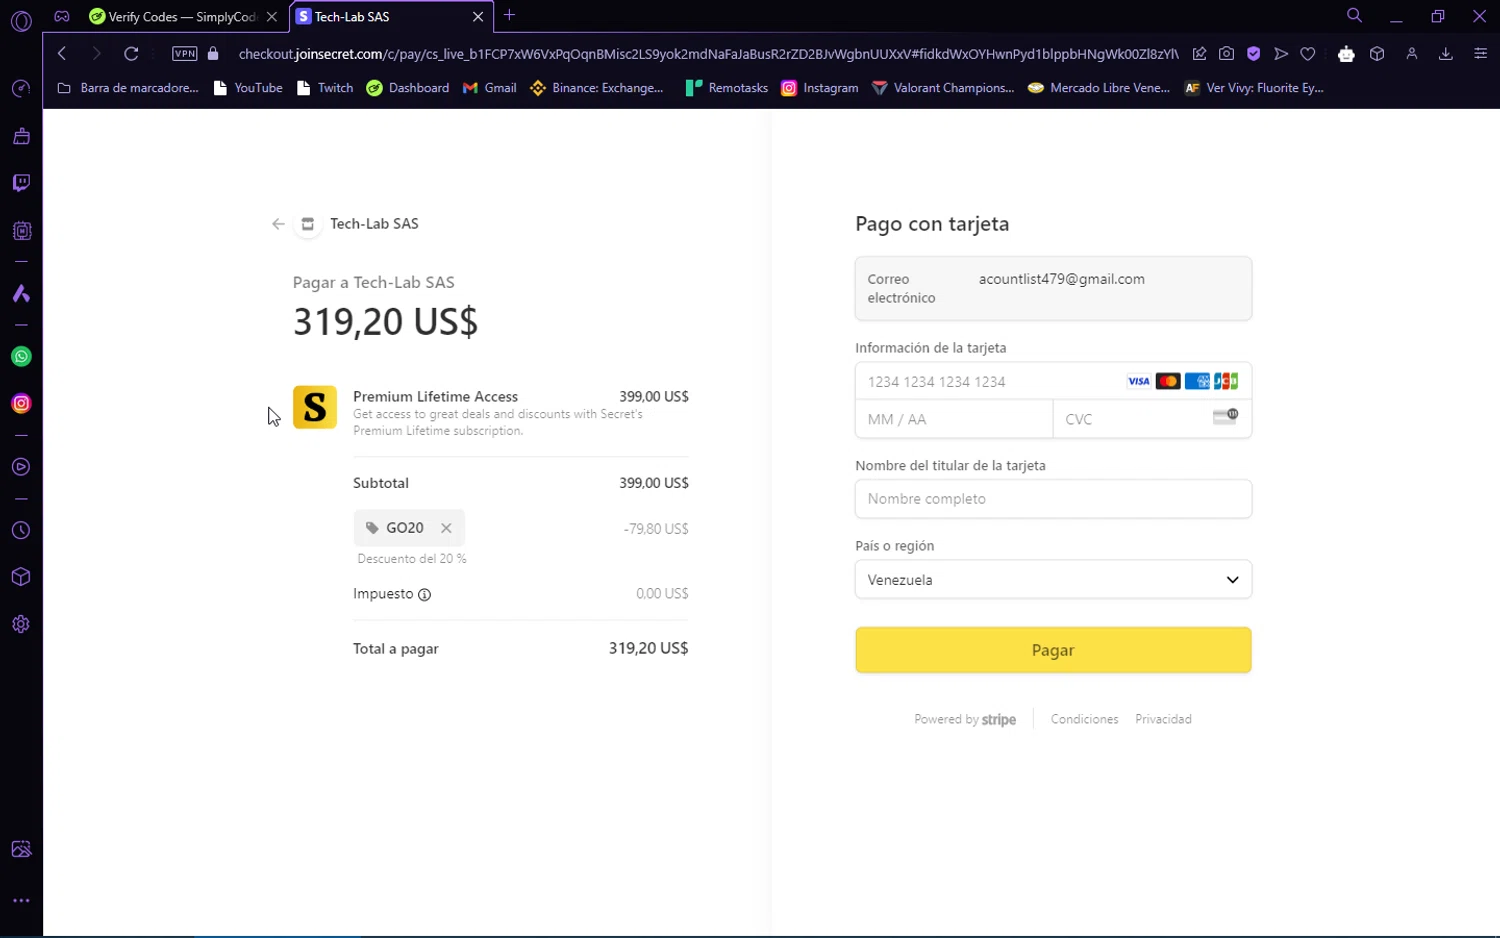Open WhatsApp in the sidebar
Image resolution: width=1500 pixels, height=938 pixels.
click(21, 357)
